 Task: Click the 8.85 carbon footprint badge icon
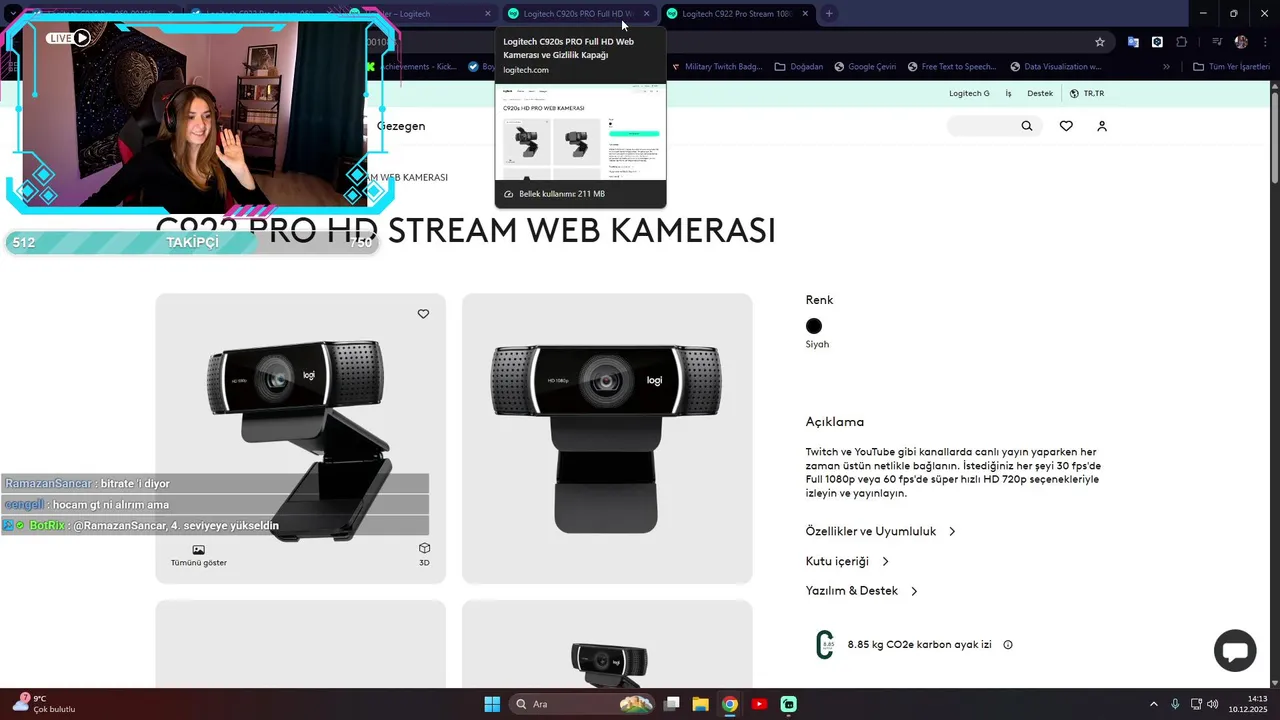point(825,645)
